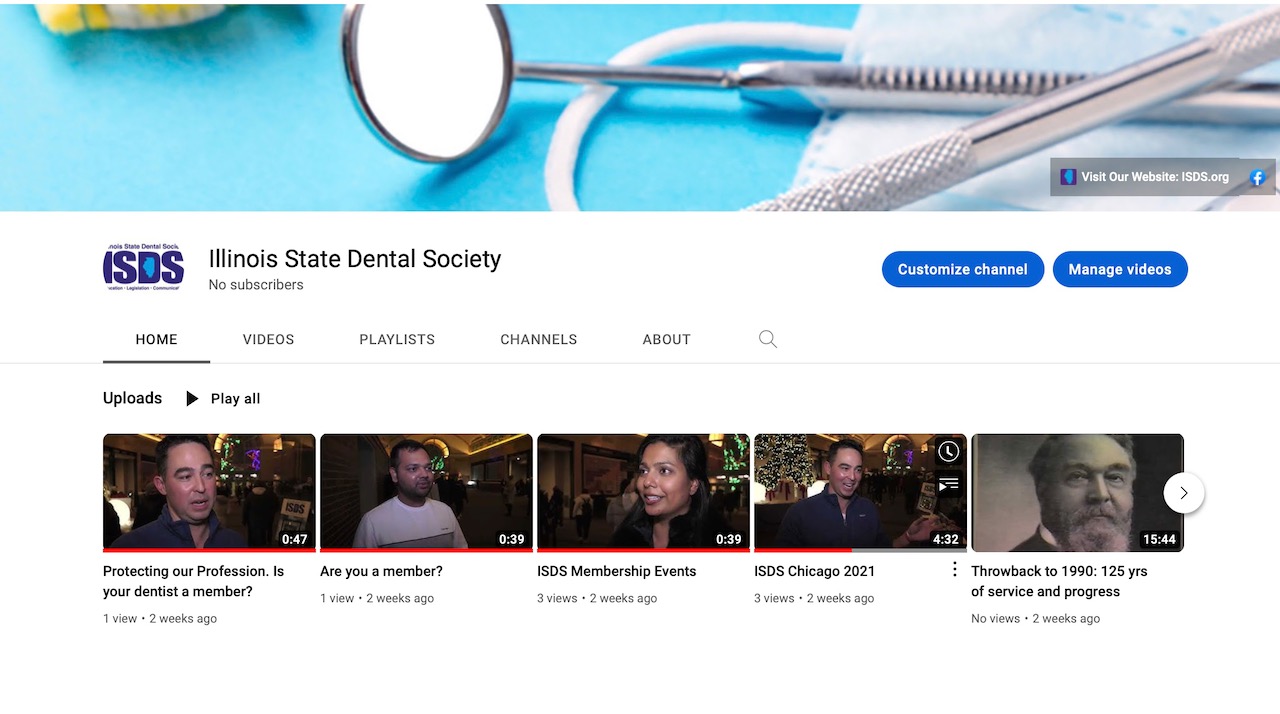Screen dimensions: 1280x714
Task: Click the ISDS Chicago 2021 thumbnail
Action: pos(860,491)
